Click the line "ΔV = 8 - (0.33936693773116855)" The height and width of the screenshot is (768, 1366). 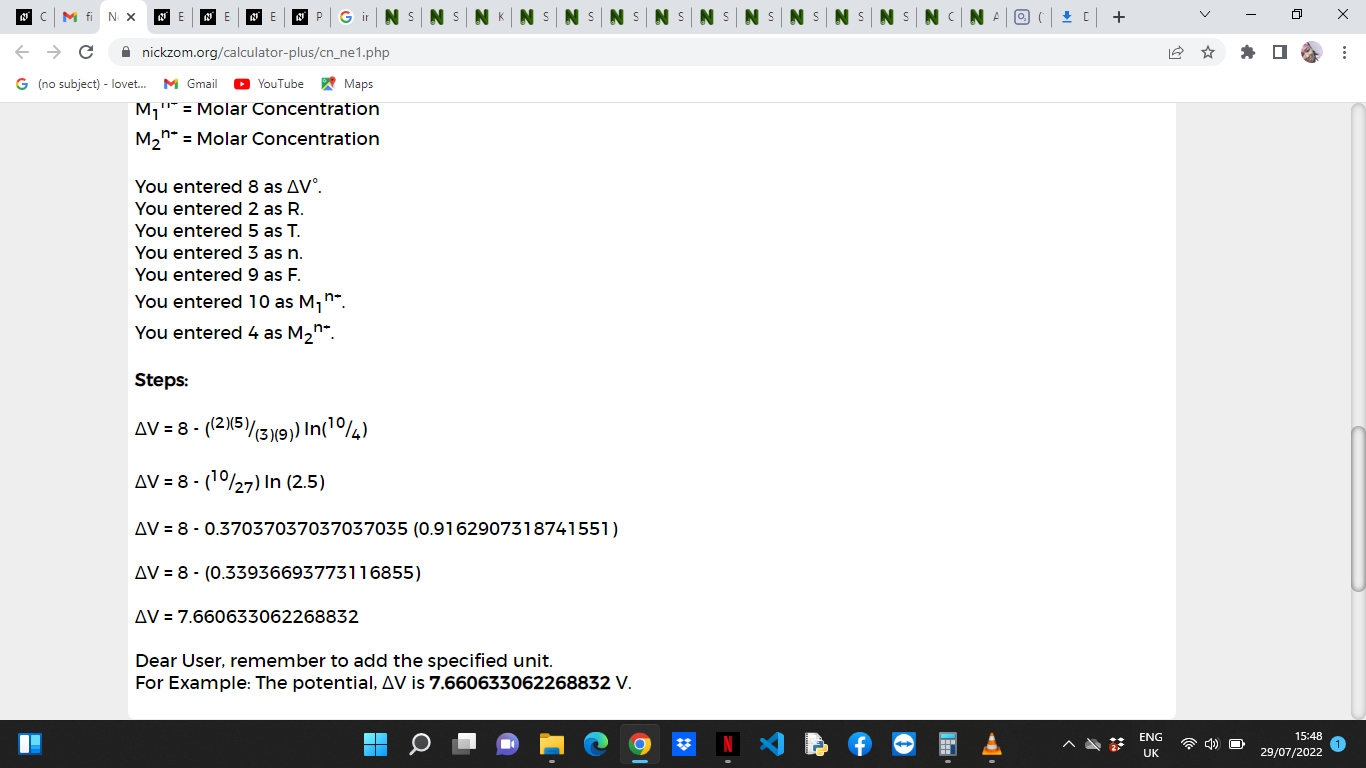coord(278,573)
